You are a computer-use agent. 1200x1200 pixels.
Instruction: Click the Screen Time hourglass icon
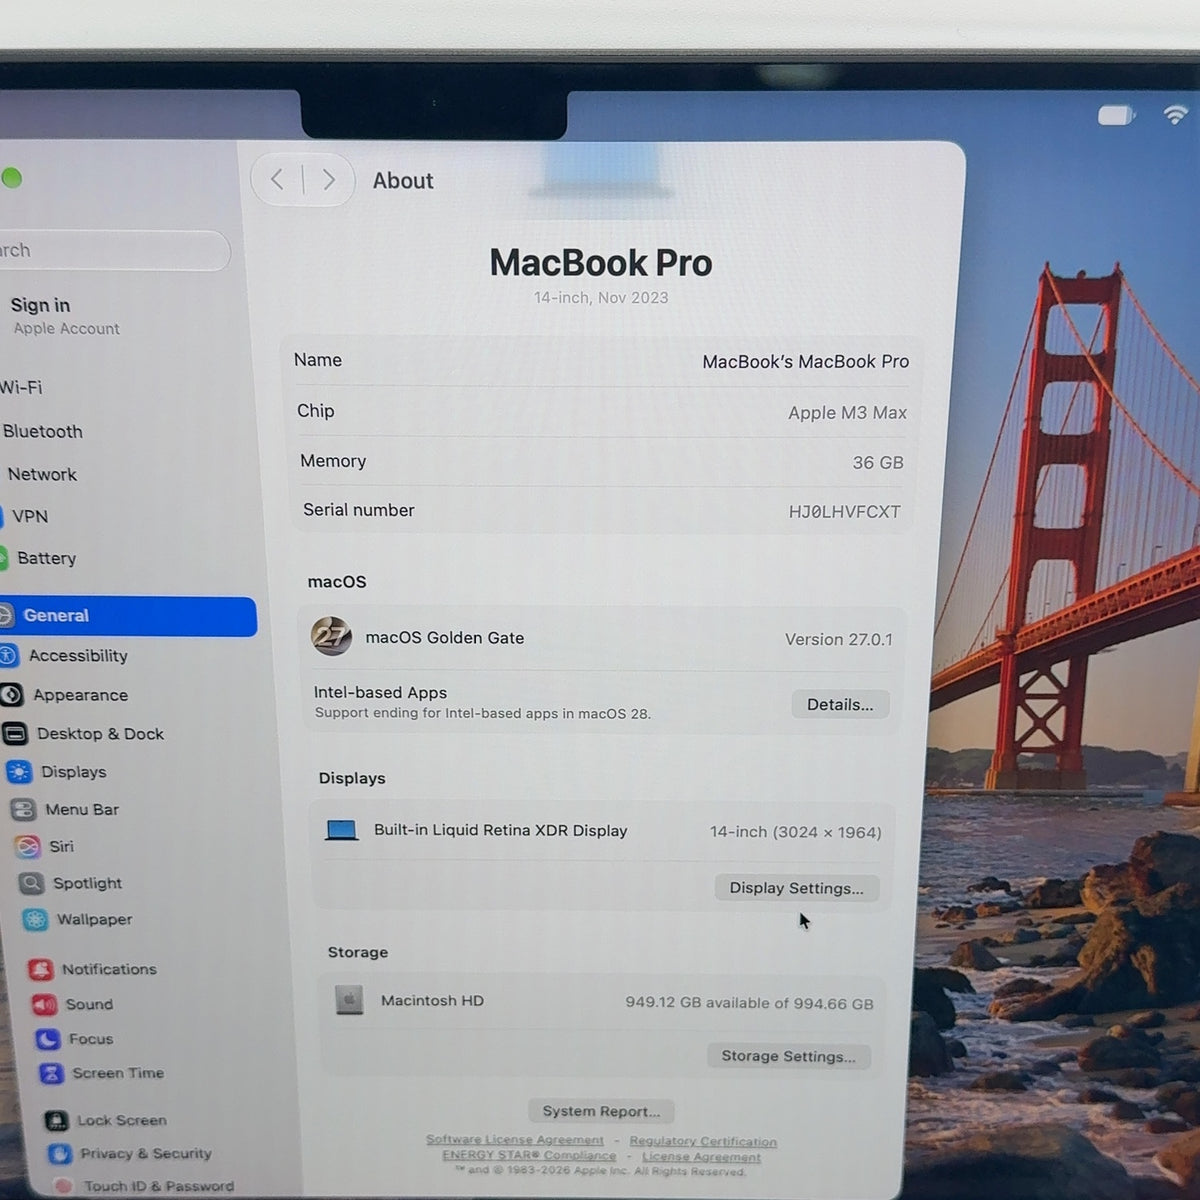(51, 1073)
